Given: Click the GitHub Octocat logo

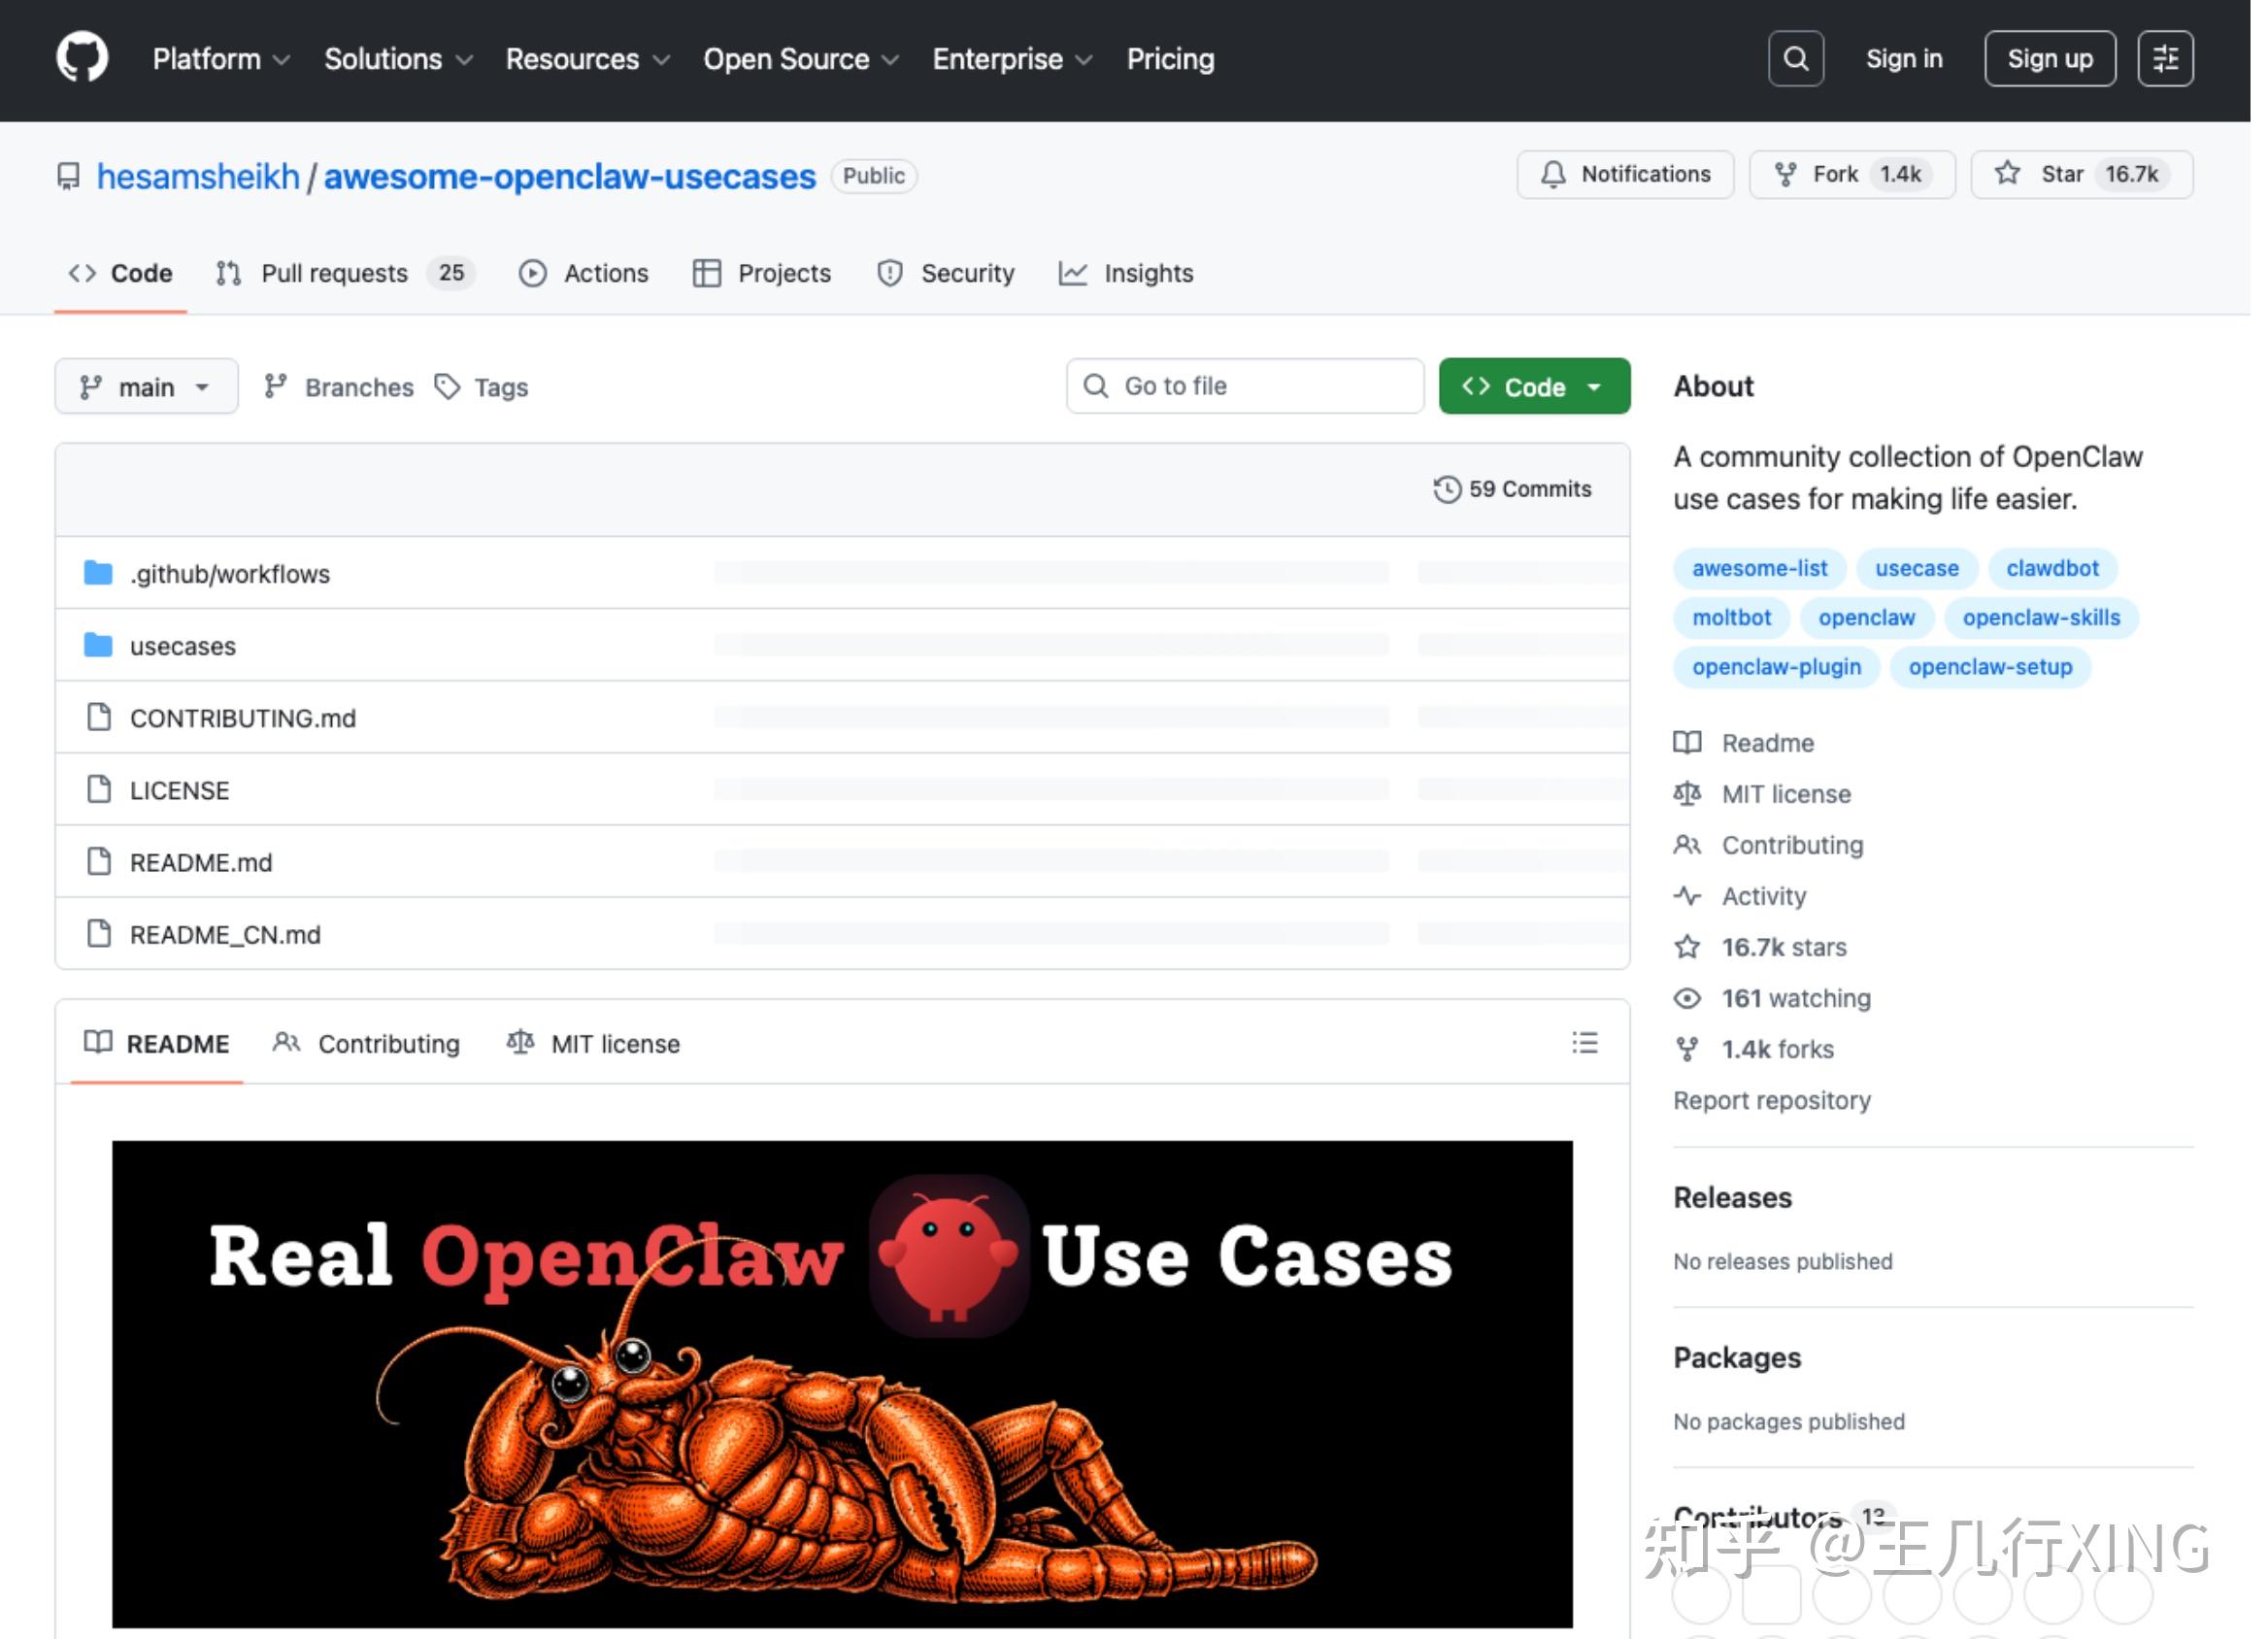Looking at the screenshot, I should click(x=82, y=58).
